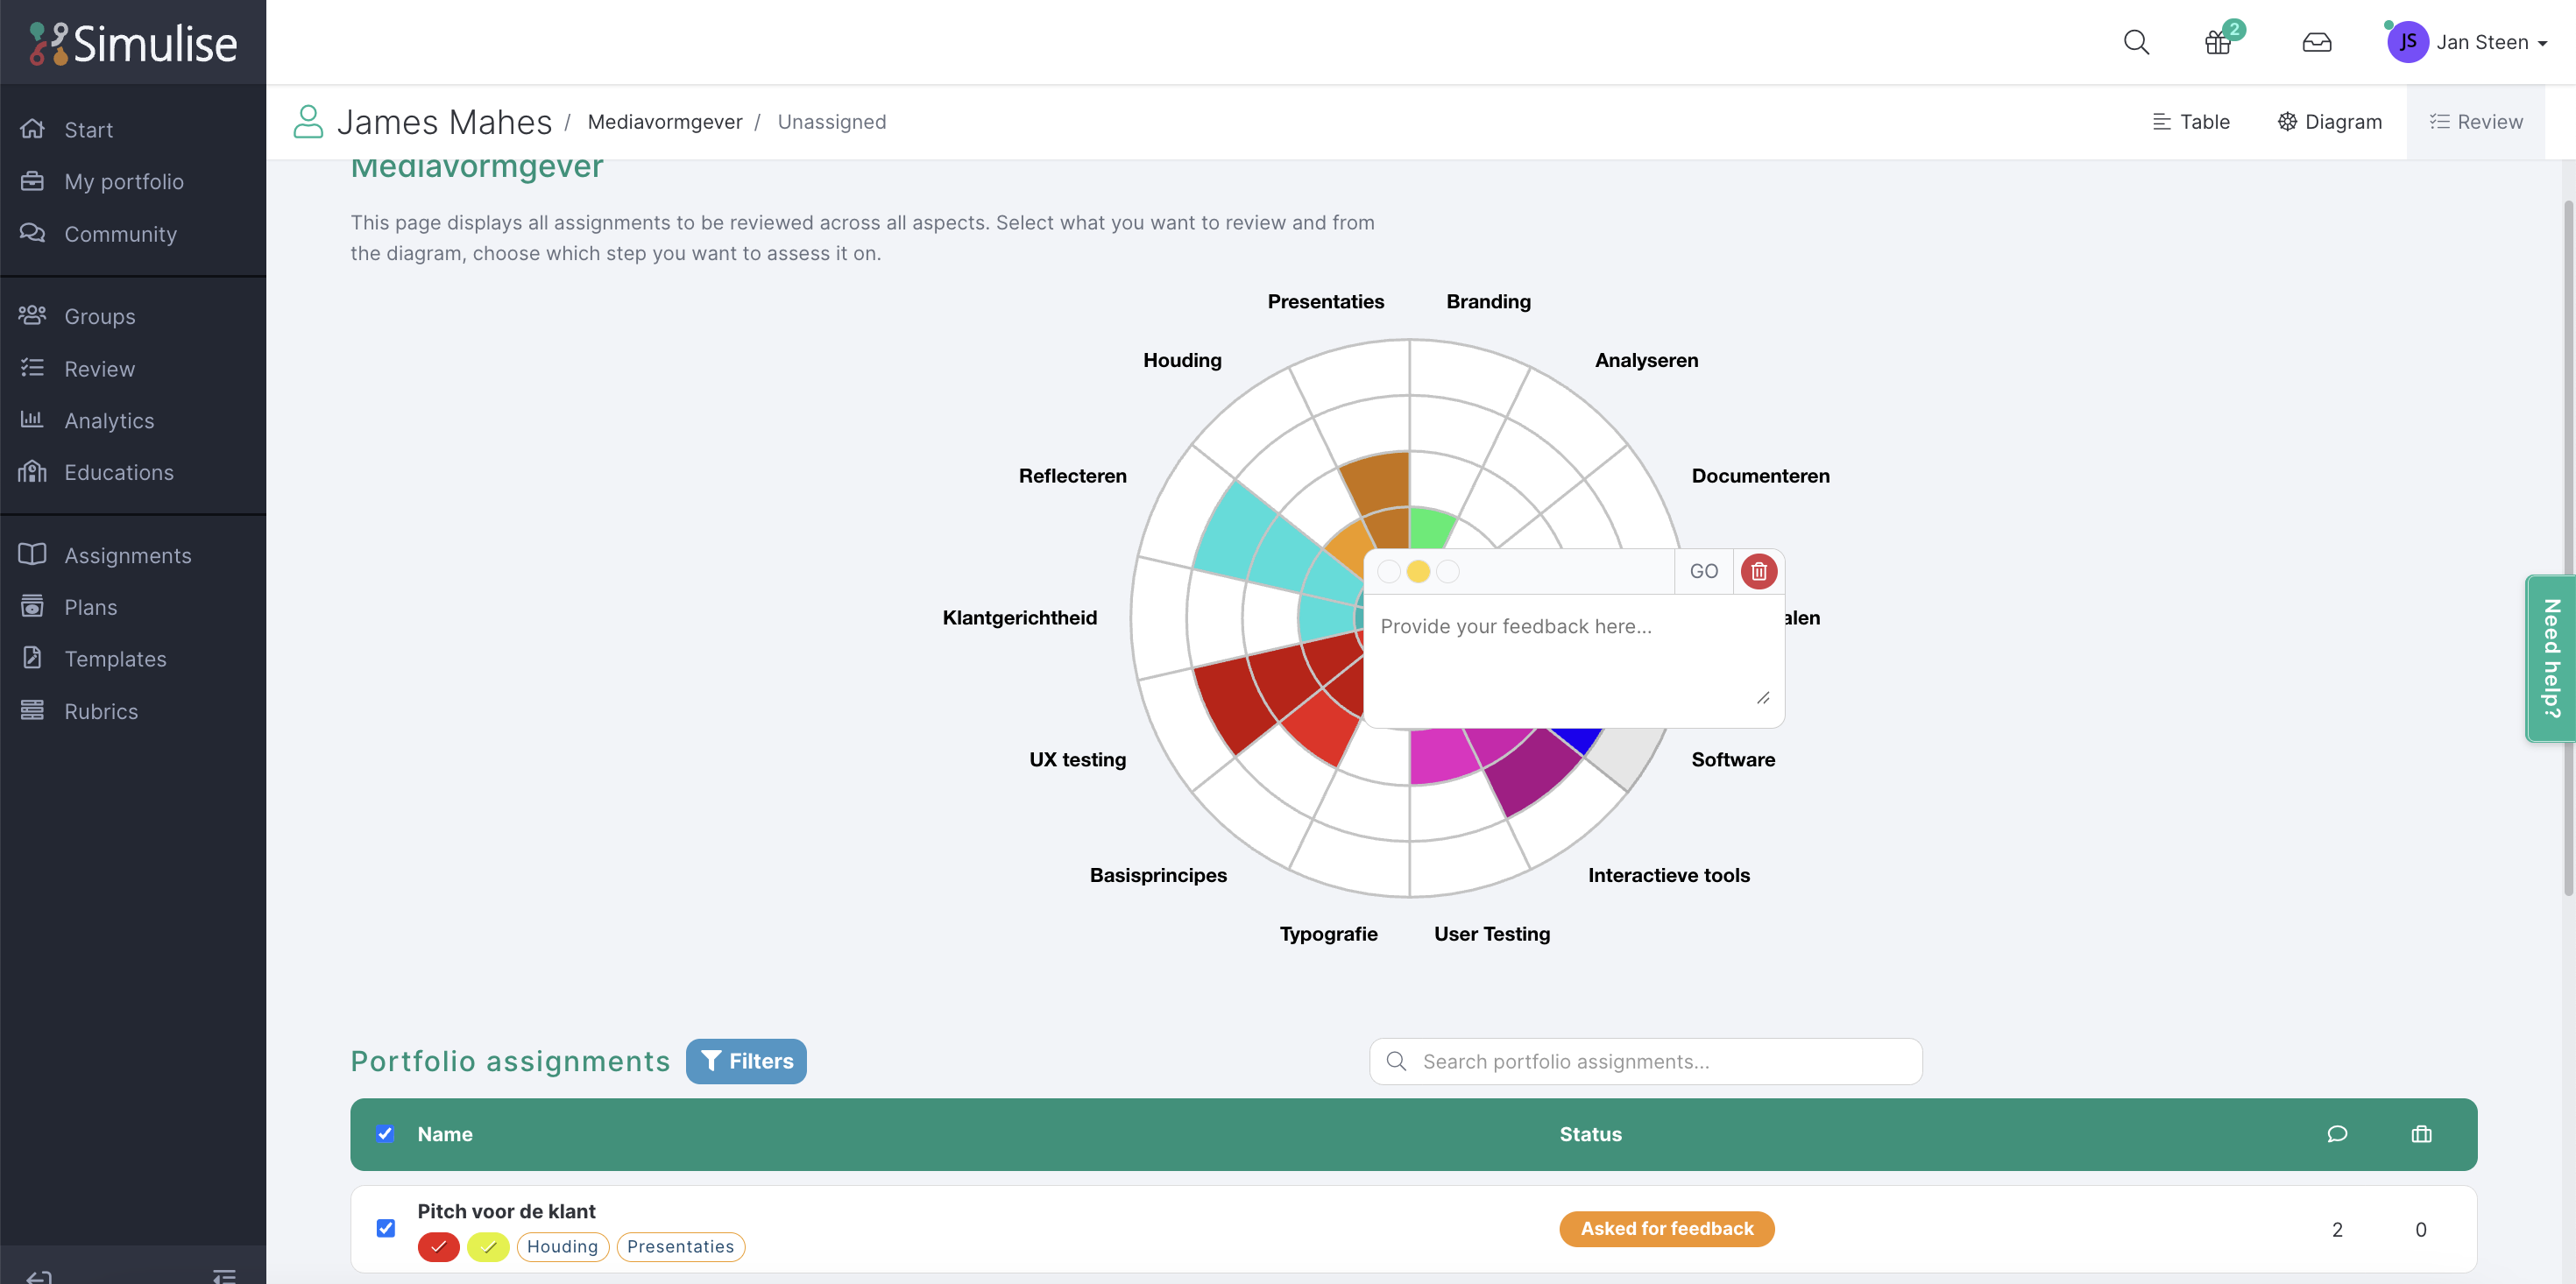
Task: Open the gift notifications icon
Action: [x=2218, y=42]
